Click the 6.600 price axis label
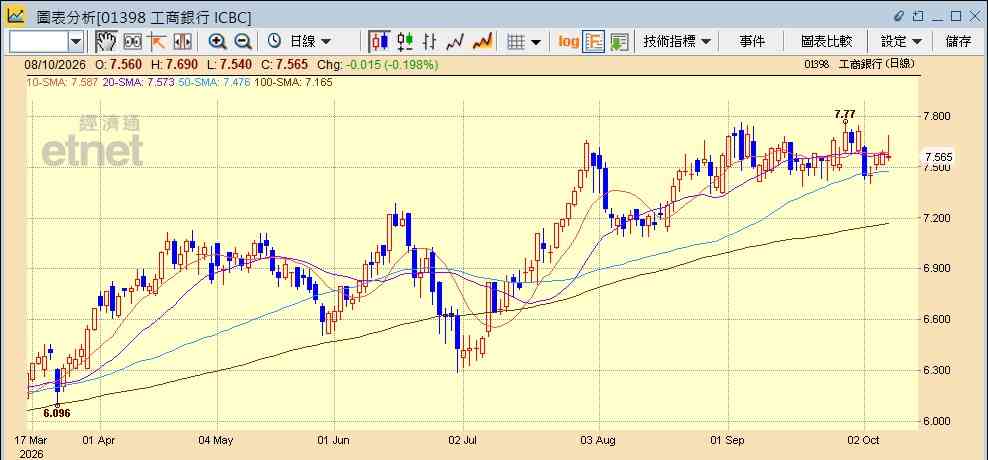This screenshot has width=988, height=460. point(936,319)
